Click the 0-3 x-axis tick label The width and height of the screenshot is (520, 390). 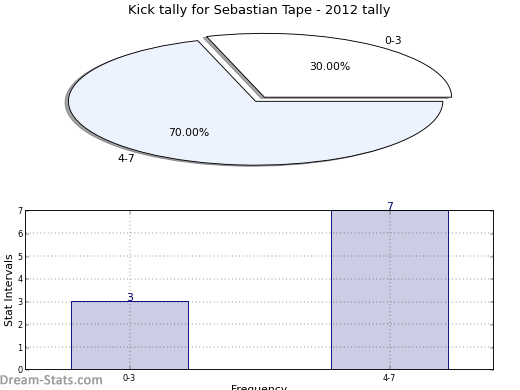tap(129, 378)
